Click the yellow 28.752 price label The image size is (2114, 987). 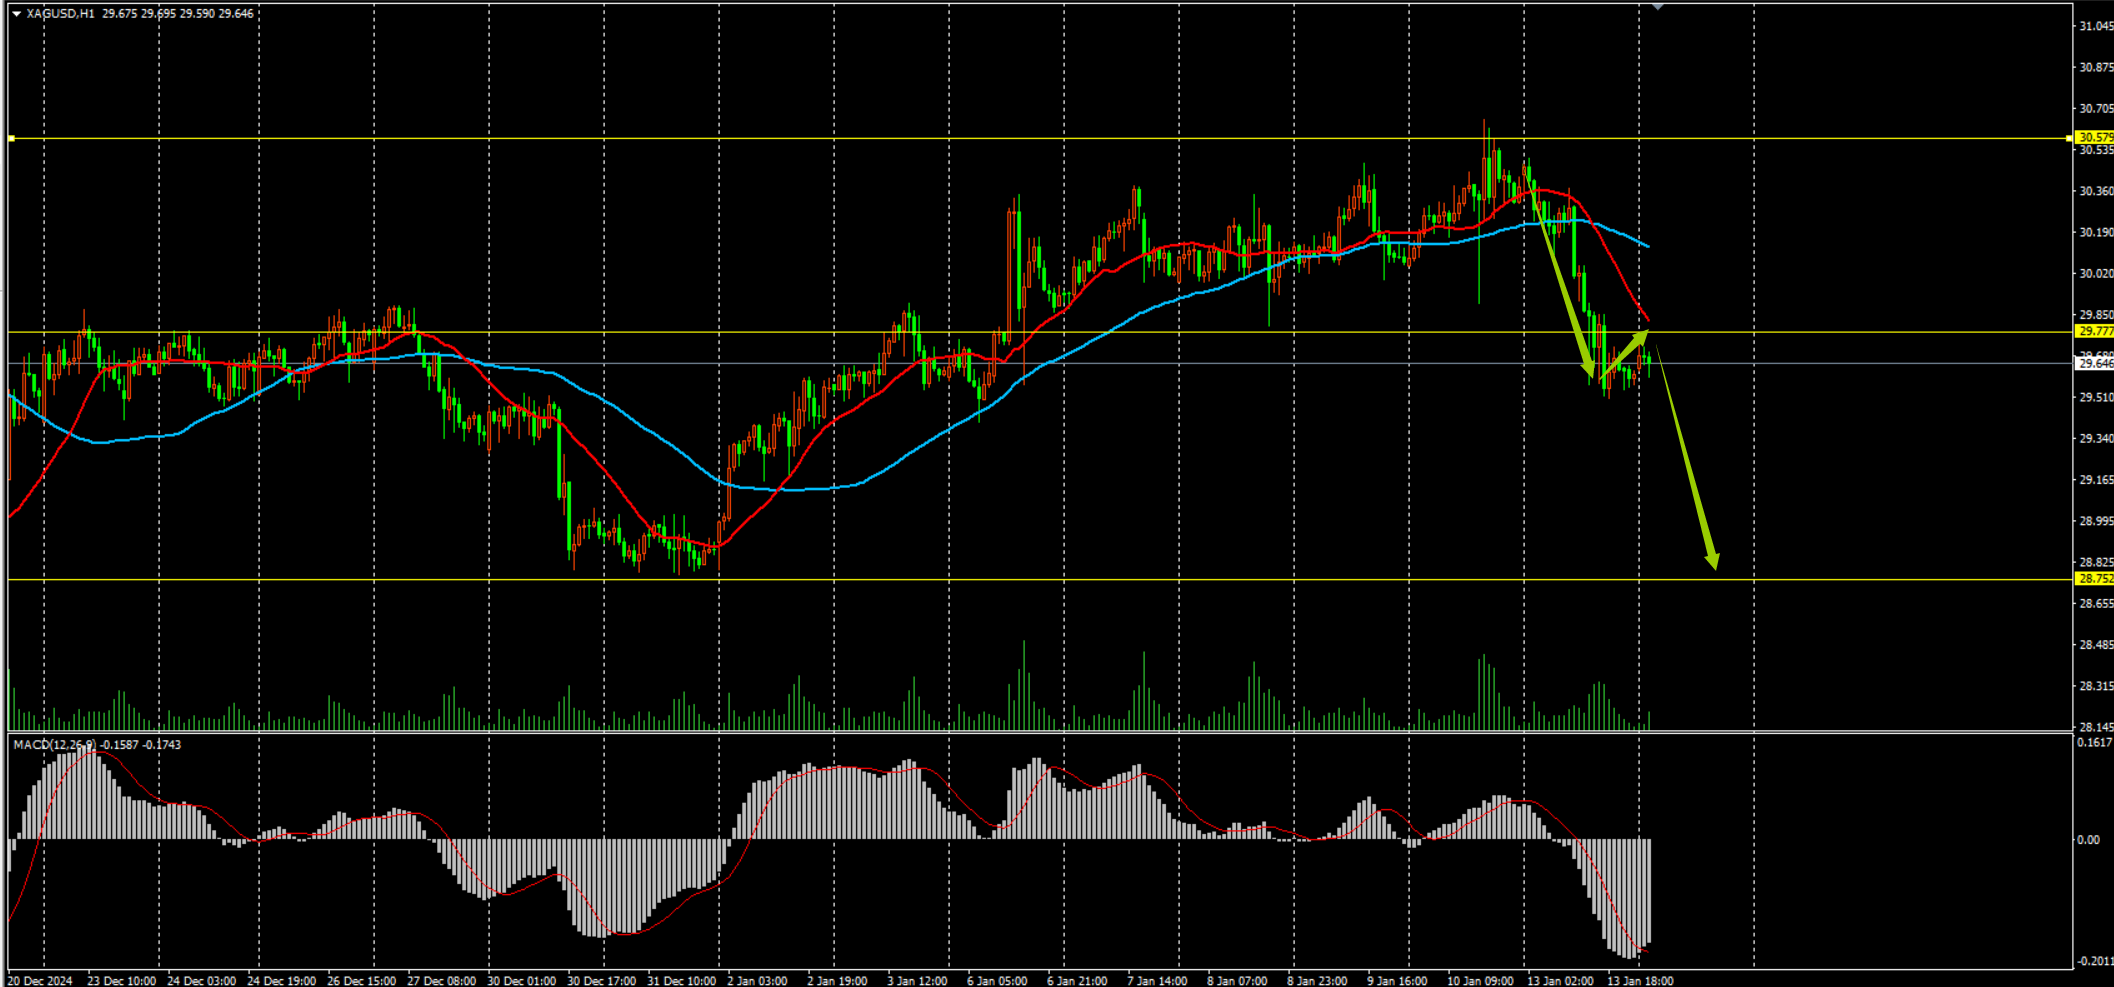pos(2095,579)
